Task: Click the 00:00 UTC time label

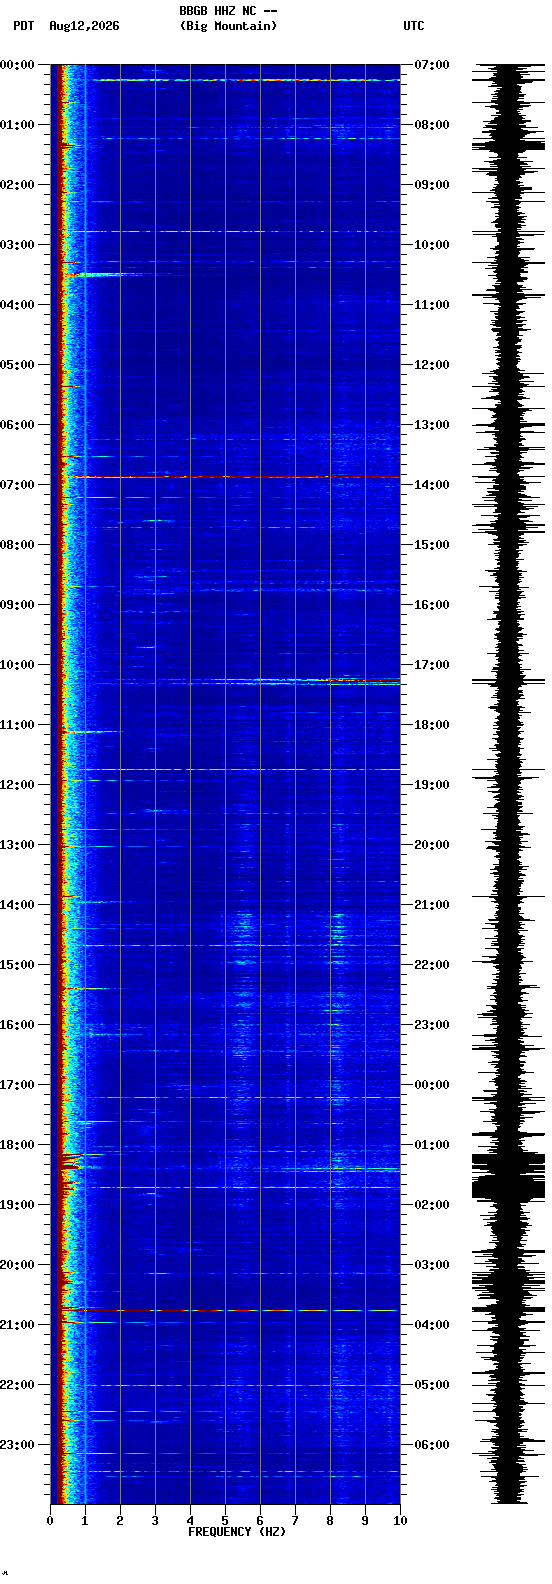Action: tap(431, 1085)
